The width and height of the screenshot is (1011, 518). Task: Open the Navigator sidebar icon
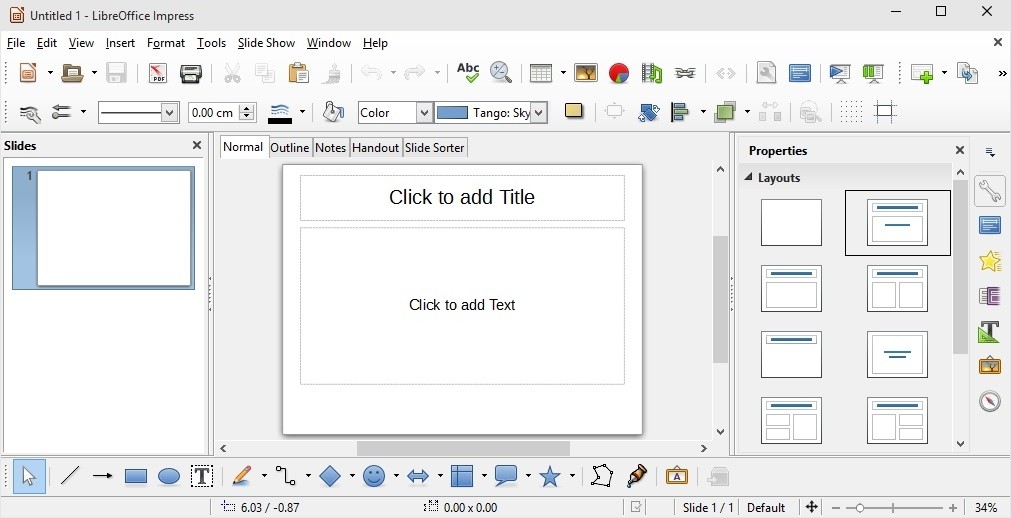click(x=990, y=401)
